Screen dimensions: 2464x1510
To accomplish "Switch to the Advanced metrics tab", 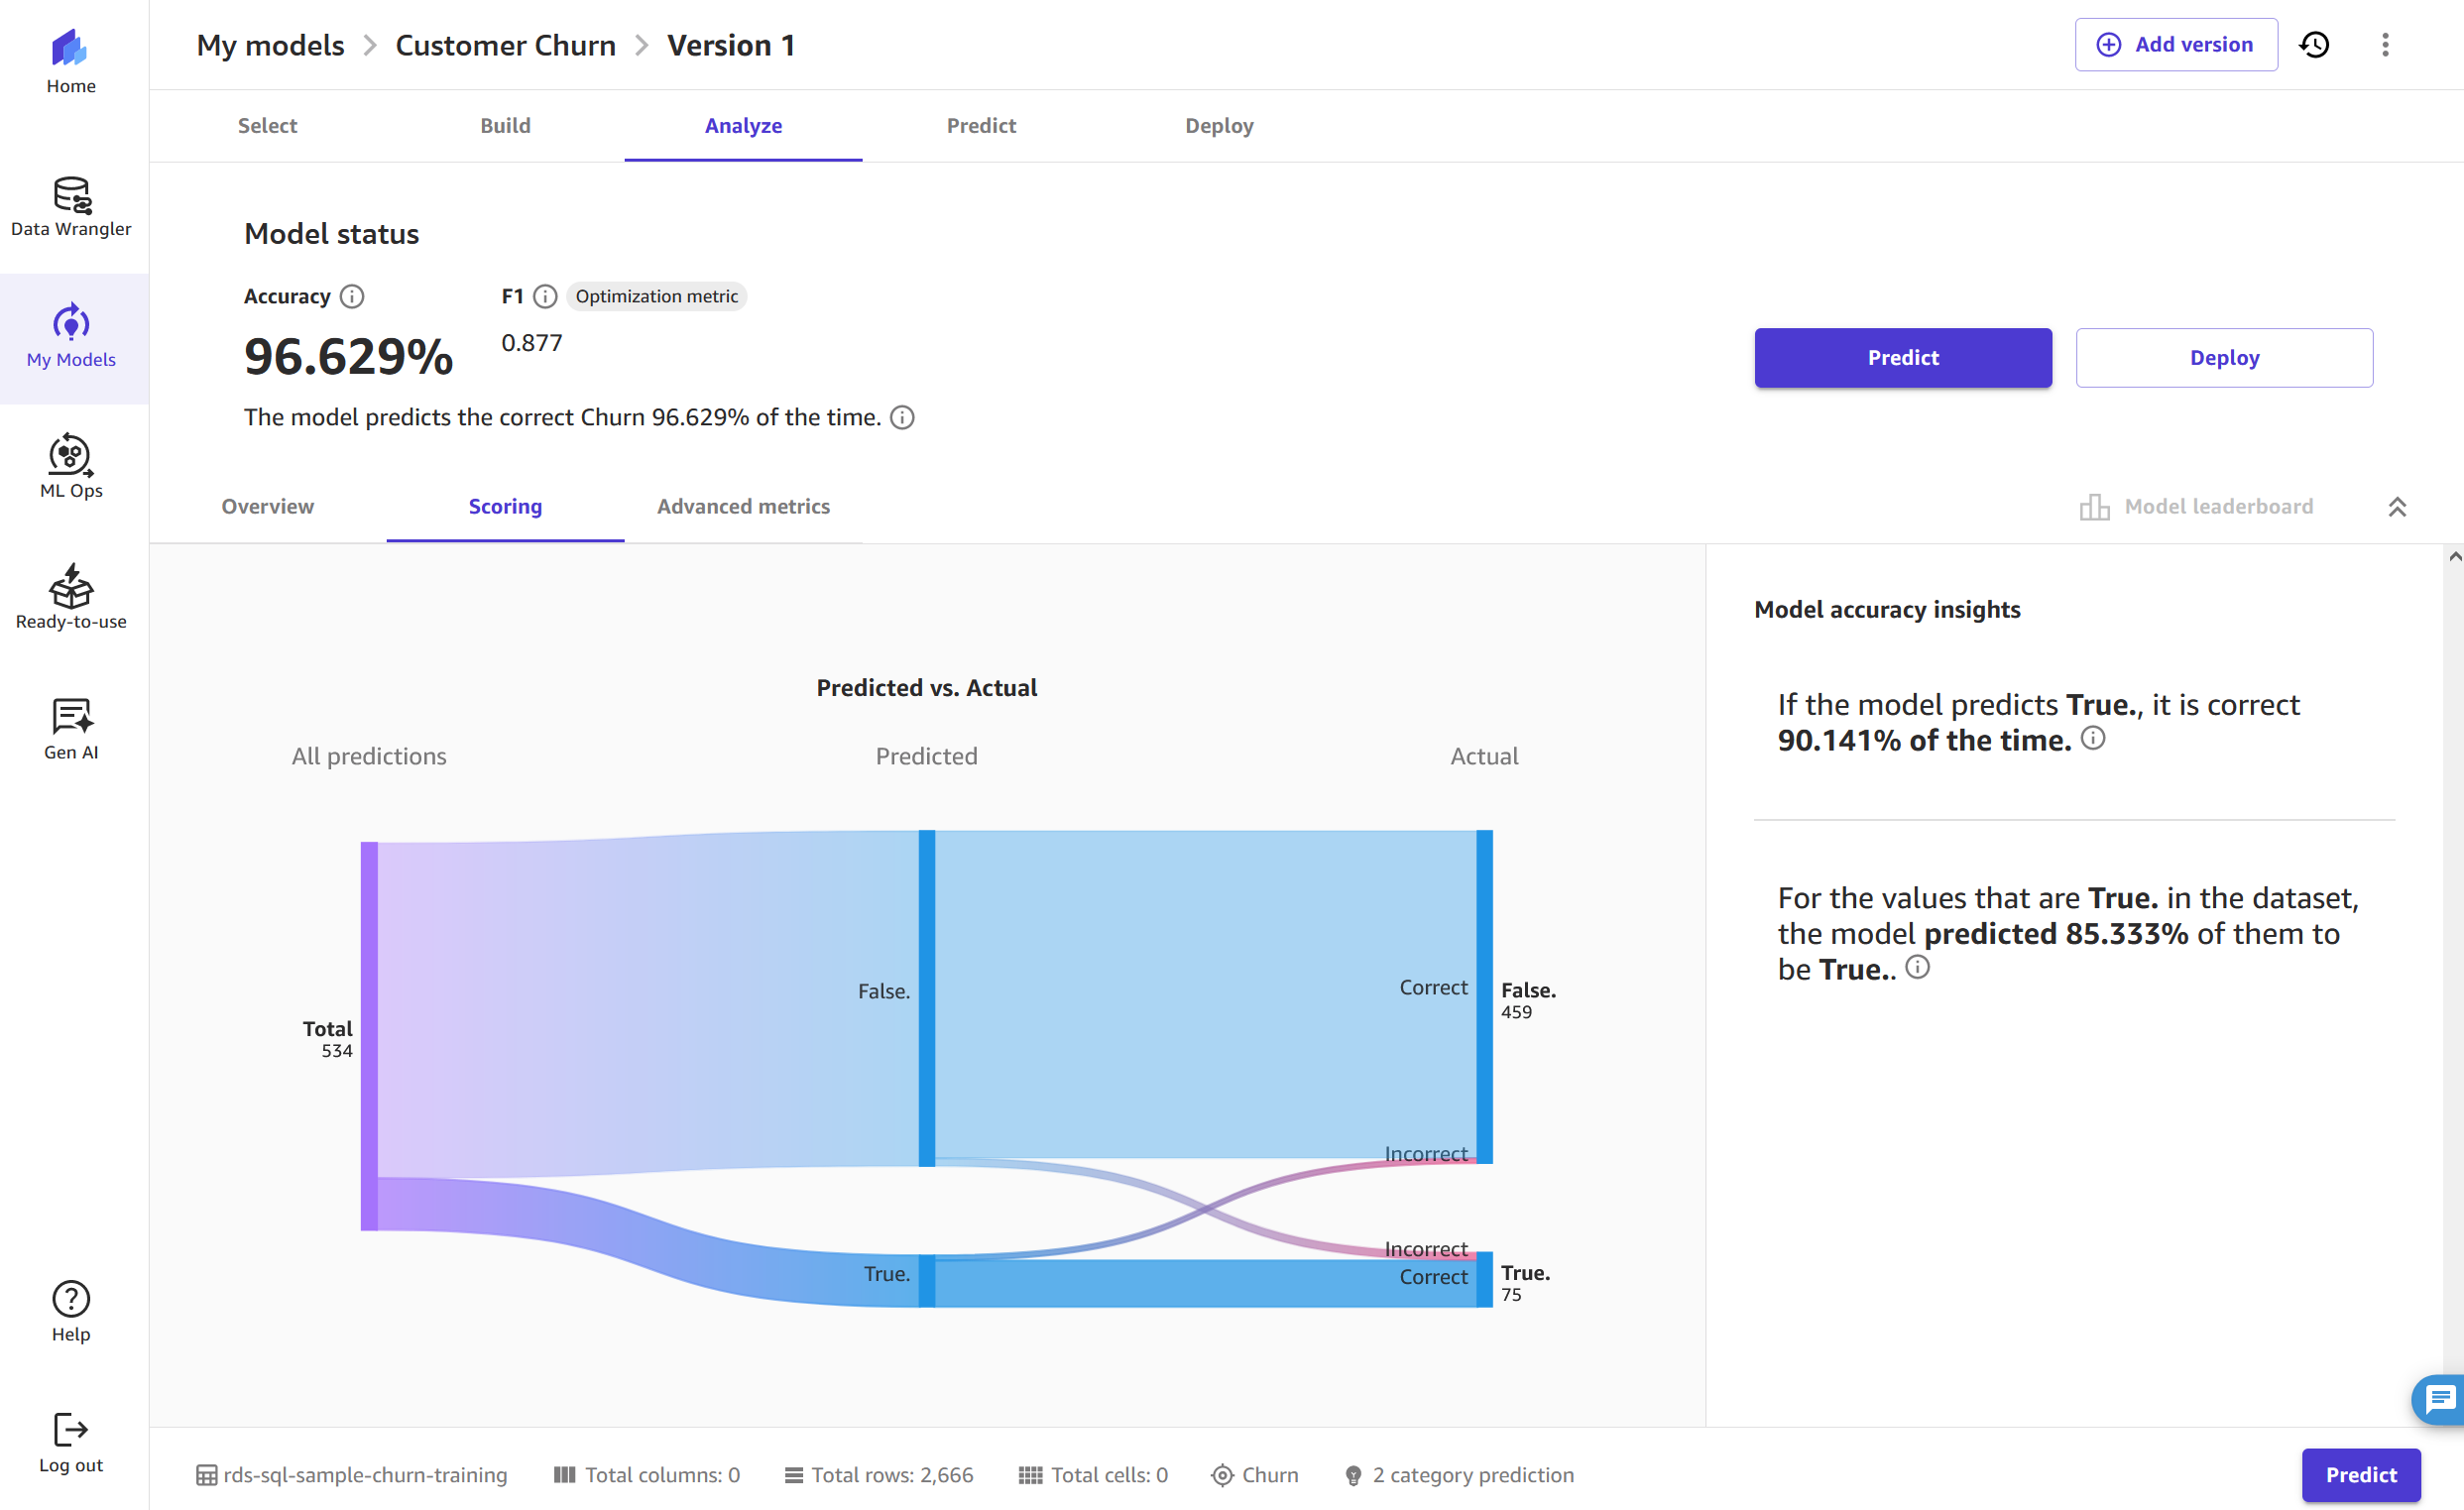I will 743,507.
